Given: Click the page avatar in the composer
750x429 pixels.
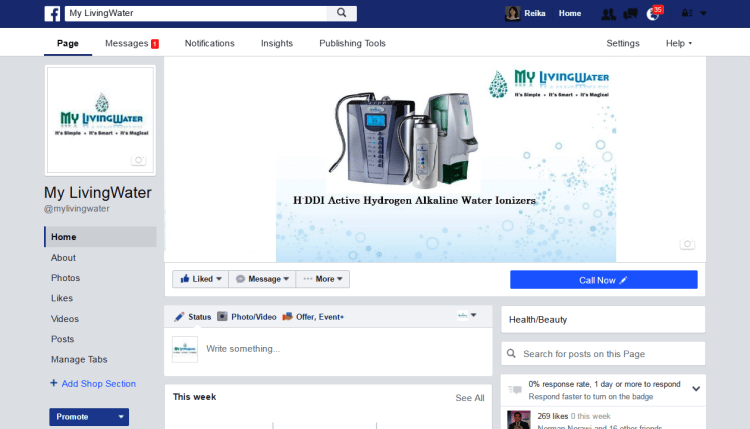Looking at the screenshot, I should click(185, 349).
